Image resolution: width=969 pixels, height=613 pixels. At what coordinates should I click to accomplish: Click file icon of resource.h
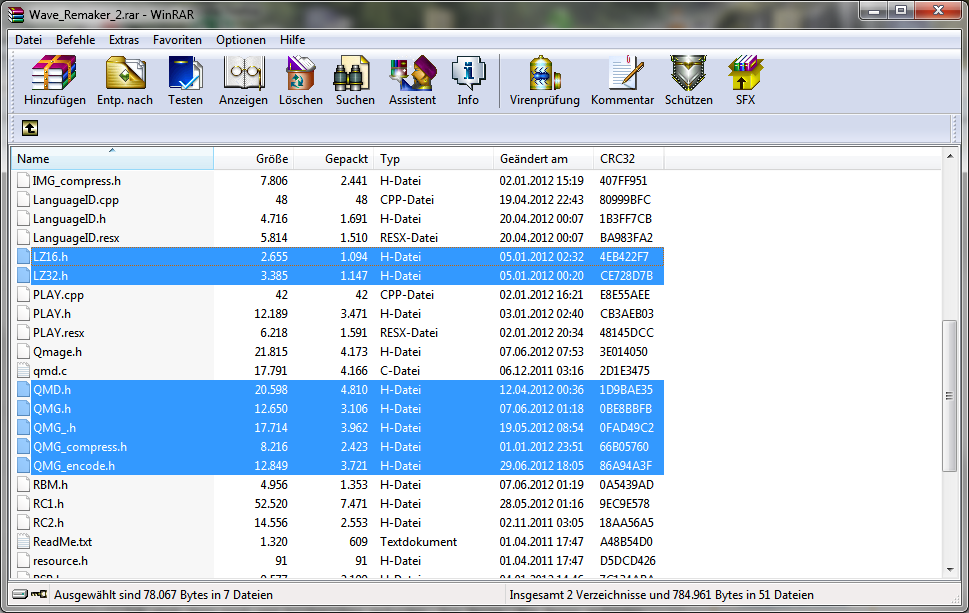(23, 560)
